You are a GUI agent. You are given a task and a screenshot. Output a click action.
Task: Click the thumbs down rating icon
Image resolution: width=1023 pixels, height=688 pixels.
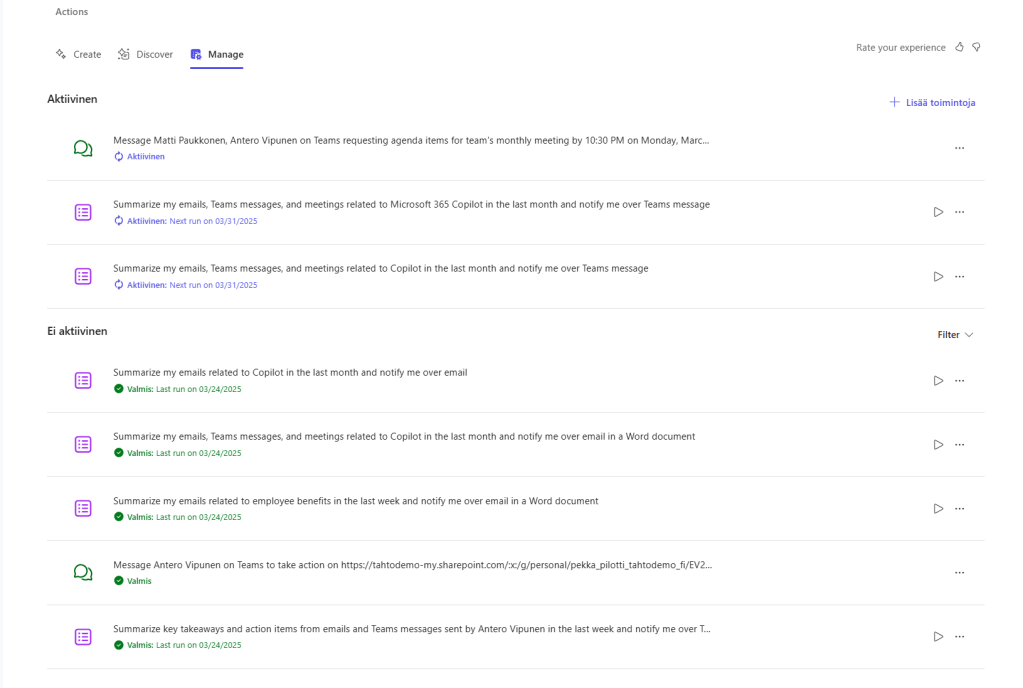pyautogui.click(x=976, y=47)
